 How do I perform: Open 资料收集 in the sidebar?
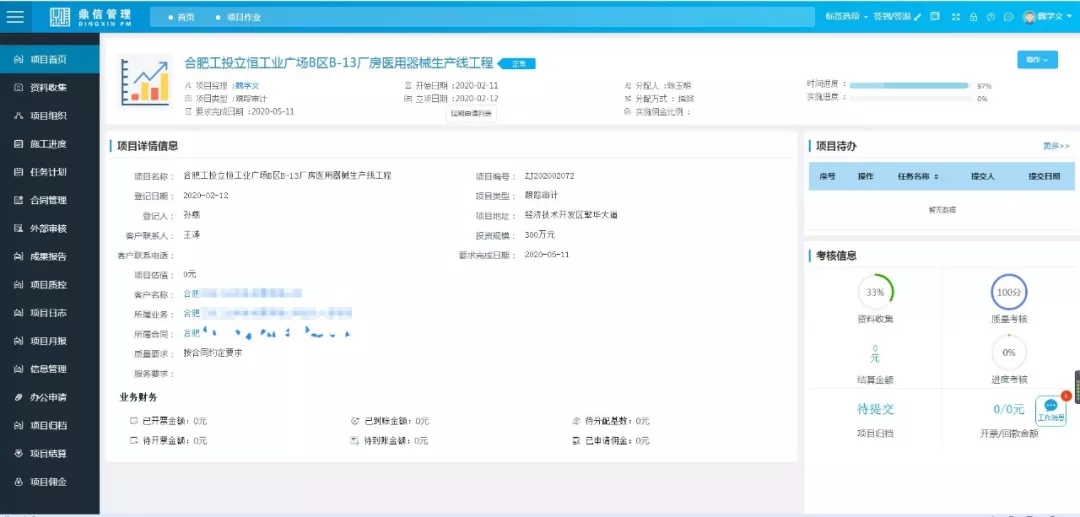point(50,87)
